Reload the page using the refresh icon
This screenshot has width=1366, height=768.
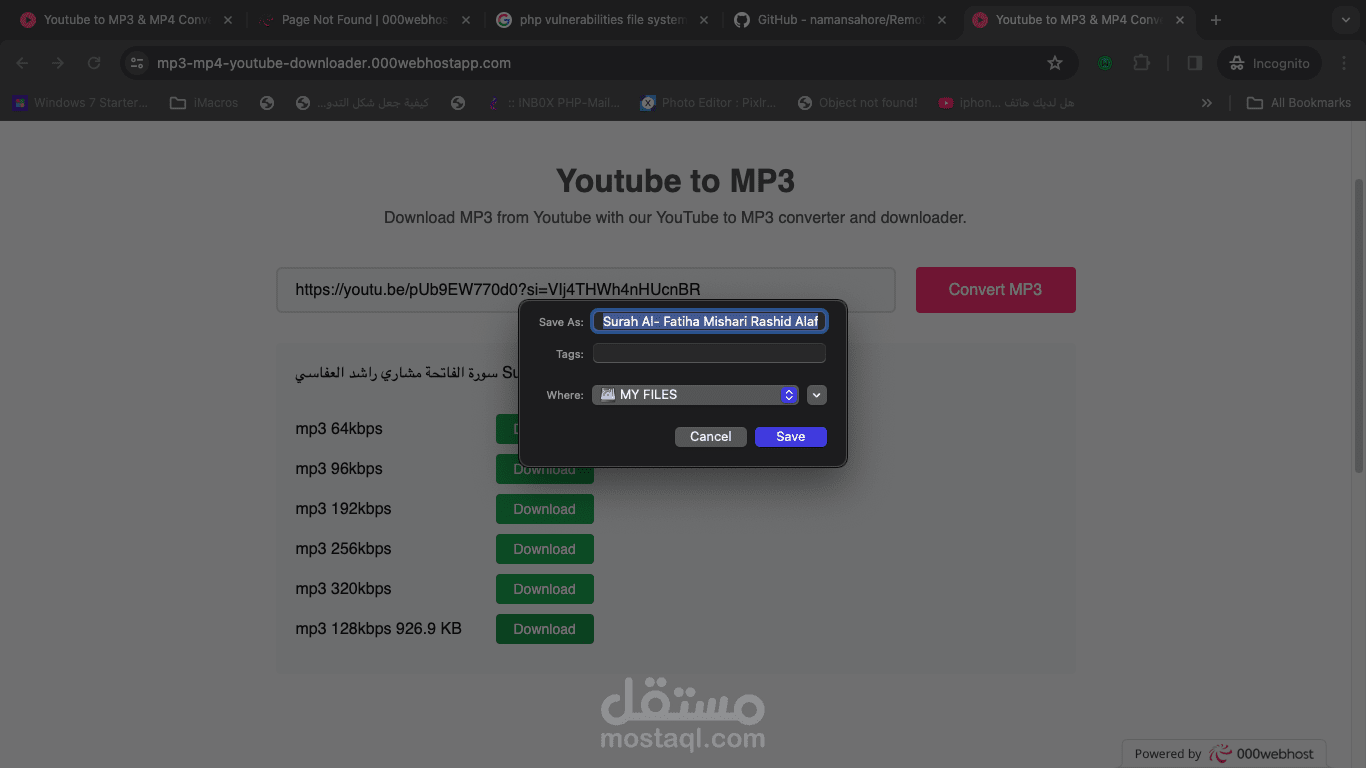tap(94, 63)
